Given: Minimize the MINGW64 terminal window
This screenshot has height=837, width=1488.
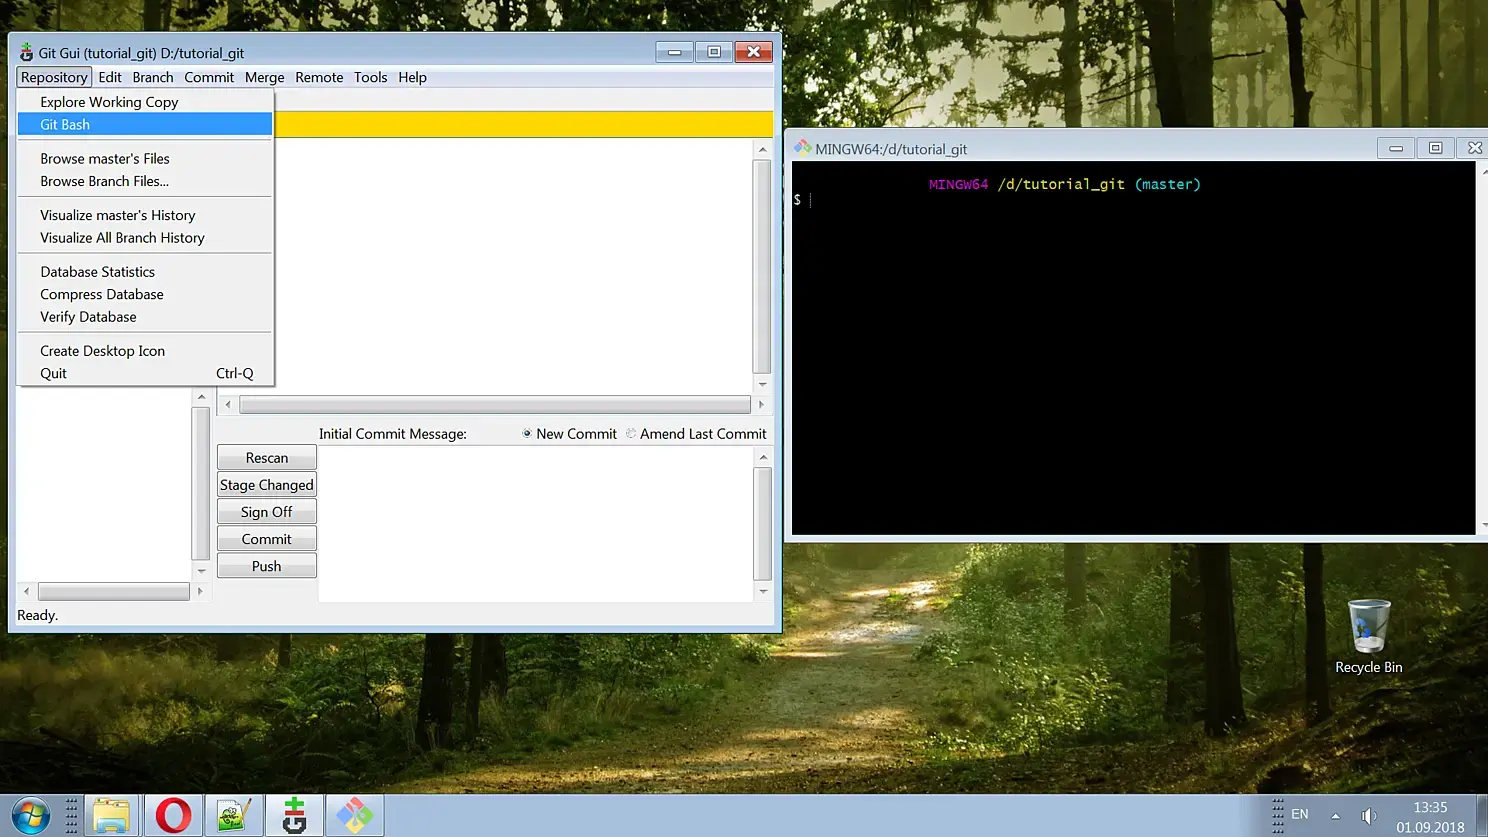Looking at the screenshot, I should click(x=1396, y=148).
